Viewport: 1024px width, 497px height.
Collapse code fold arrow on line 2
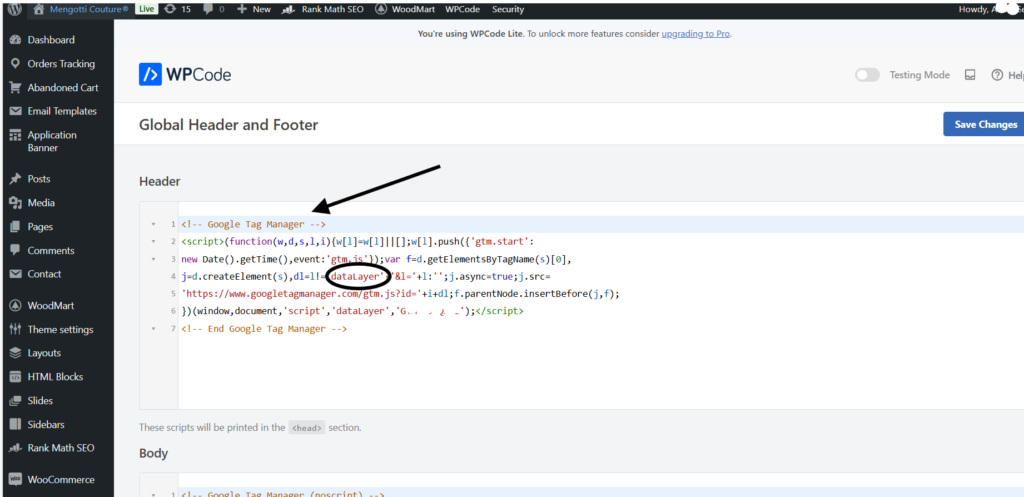click(153, 242)
